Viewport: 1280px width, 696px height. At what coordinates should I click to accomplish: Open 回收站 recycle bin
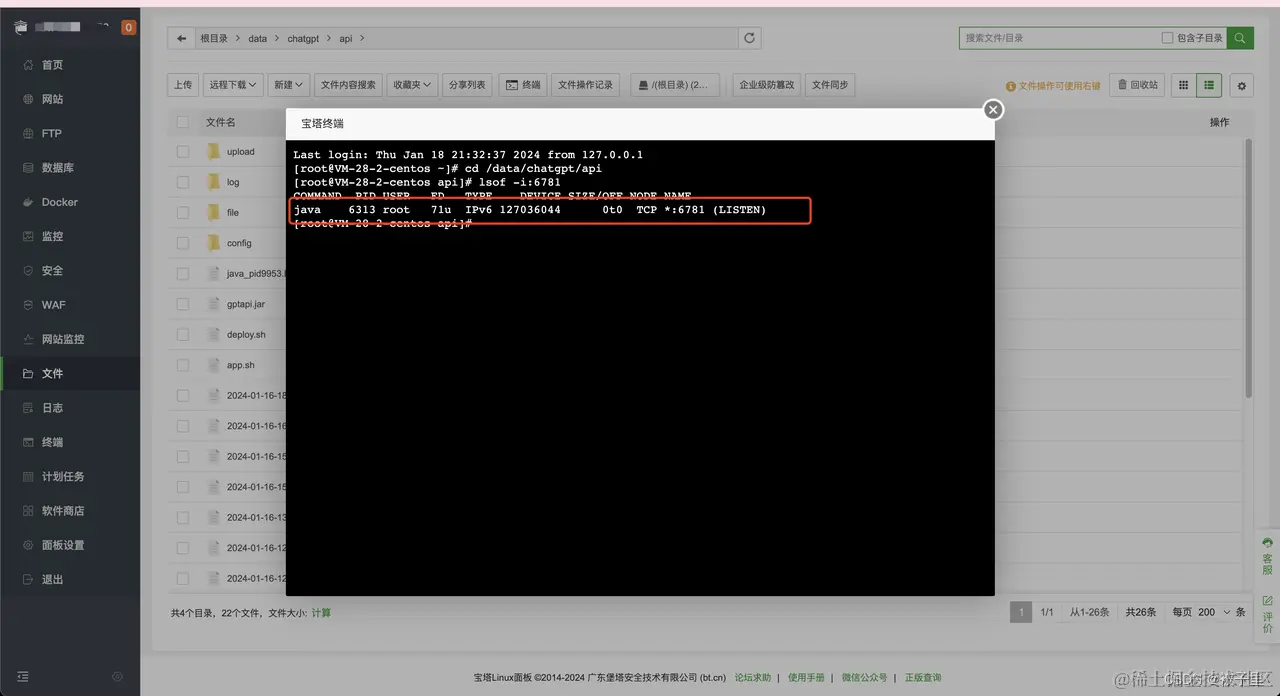pyautogui.click(x=1137, y=85)
